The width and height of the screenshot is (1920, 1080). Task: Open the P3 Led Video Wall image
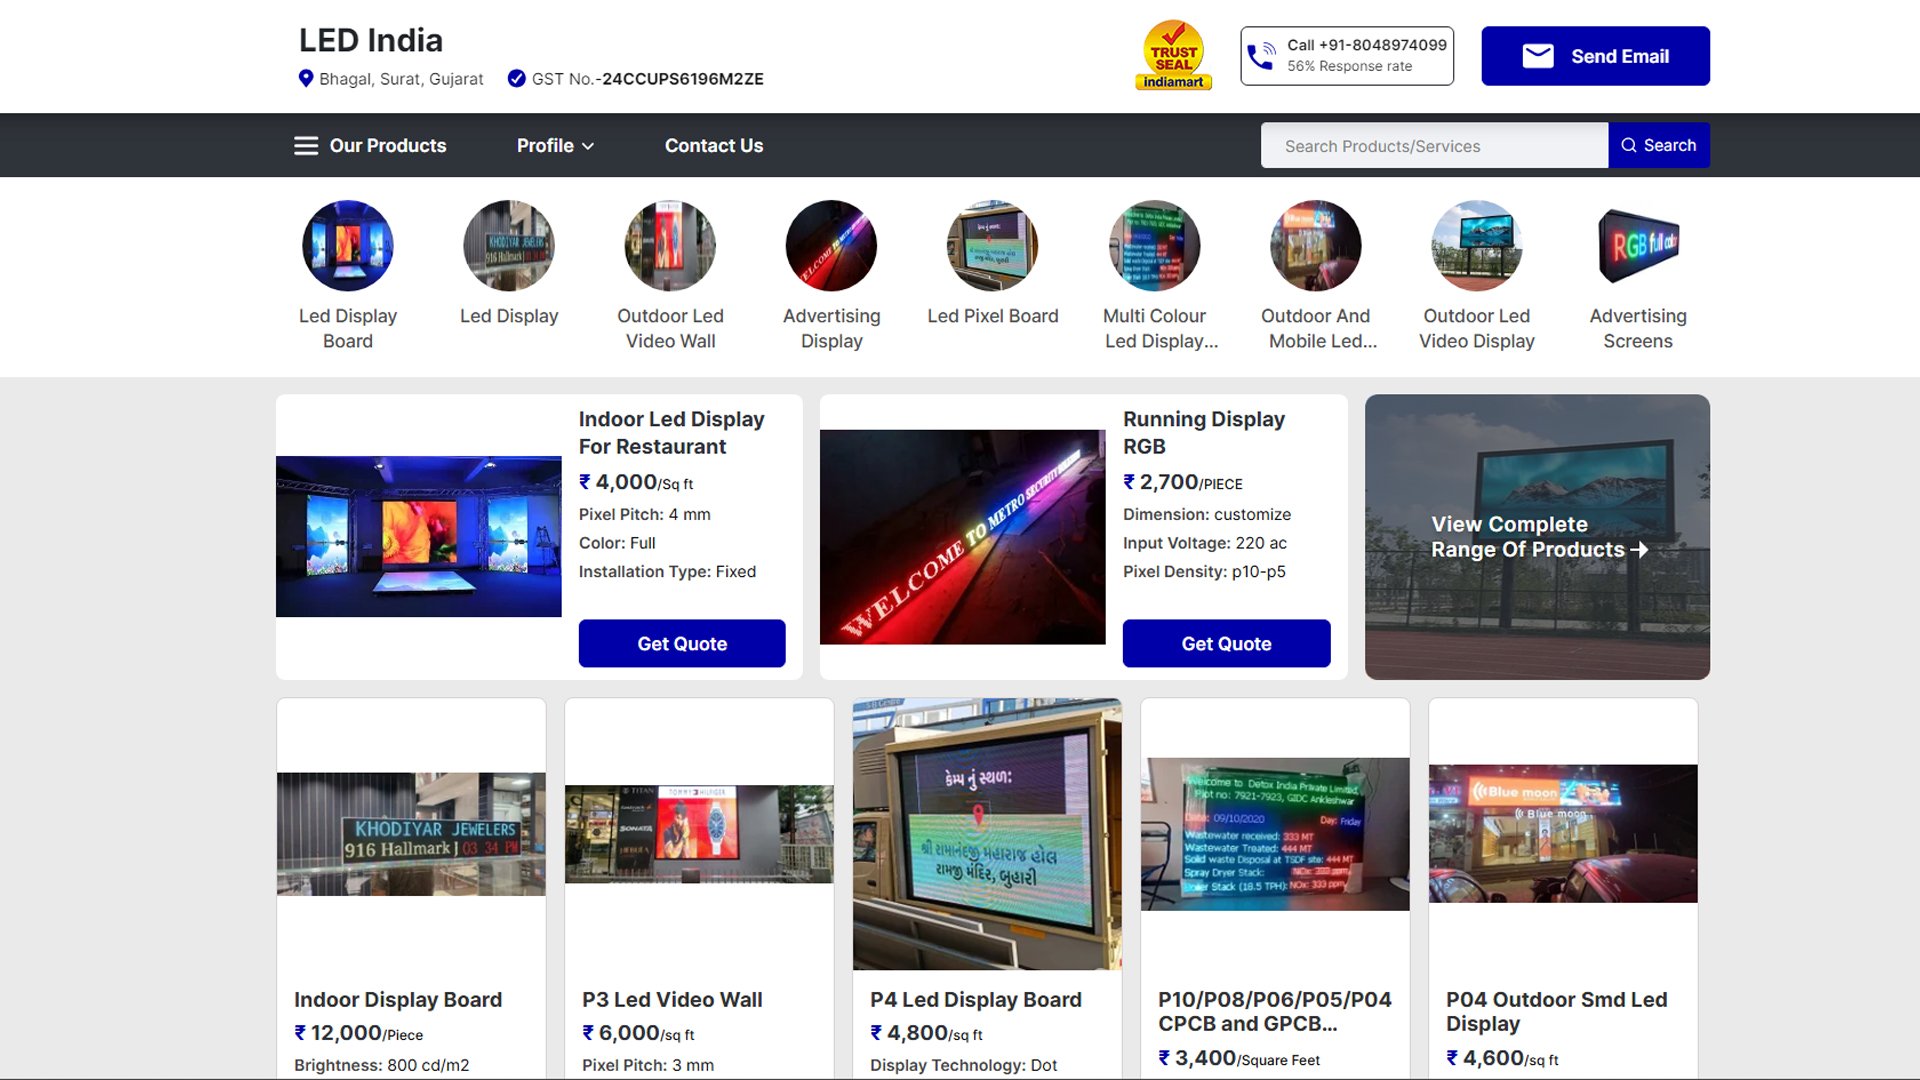tap(699, 834)
